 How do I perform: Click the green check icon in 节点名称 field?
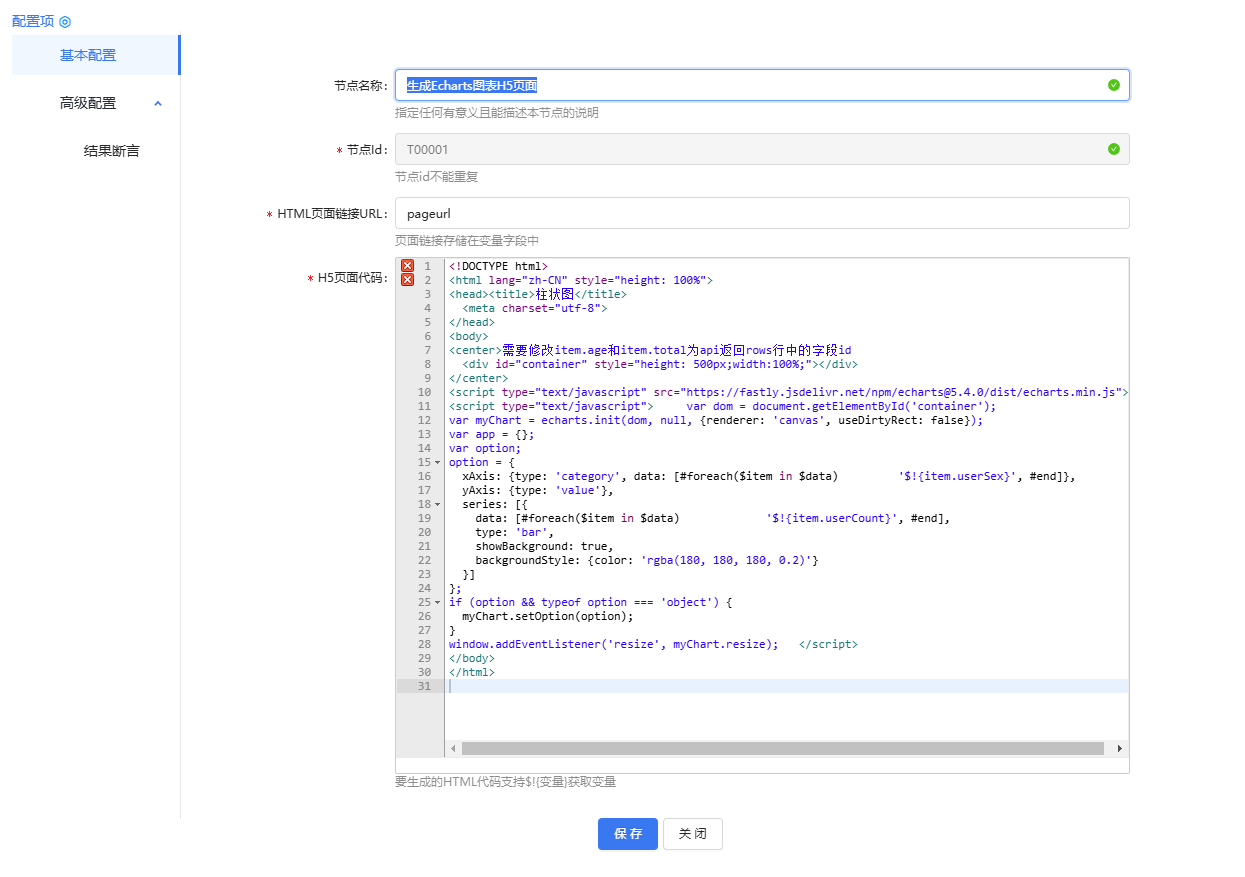(1114, 85)
